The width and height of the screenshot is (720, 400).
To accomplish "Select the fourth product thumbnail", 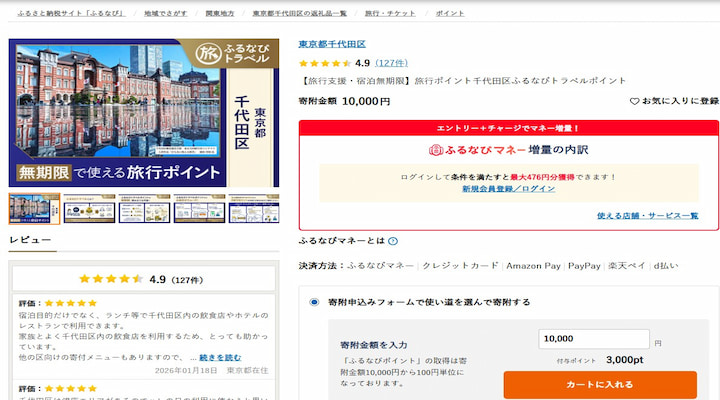I will [x=200, y=208].
